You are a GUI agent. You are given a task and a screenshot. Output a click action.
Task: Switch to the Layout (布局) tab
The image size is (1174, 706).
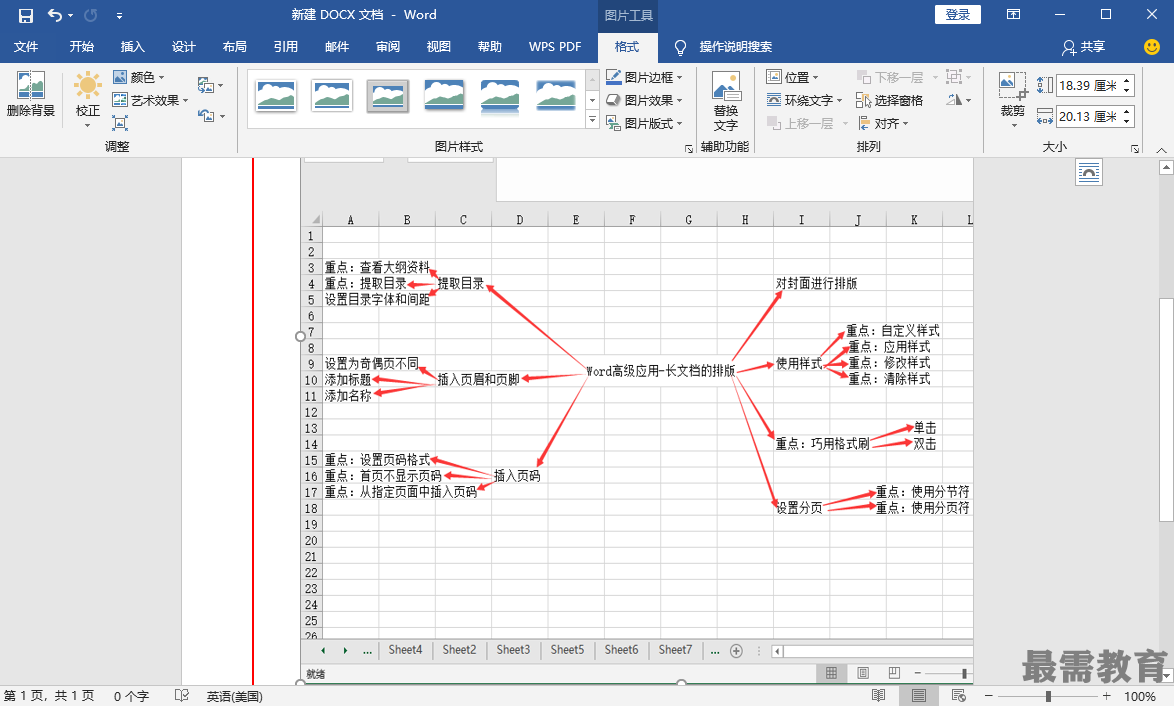coord(234,46)
